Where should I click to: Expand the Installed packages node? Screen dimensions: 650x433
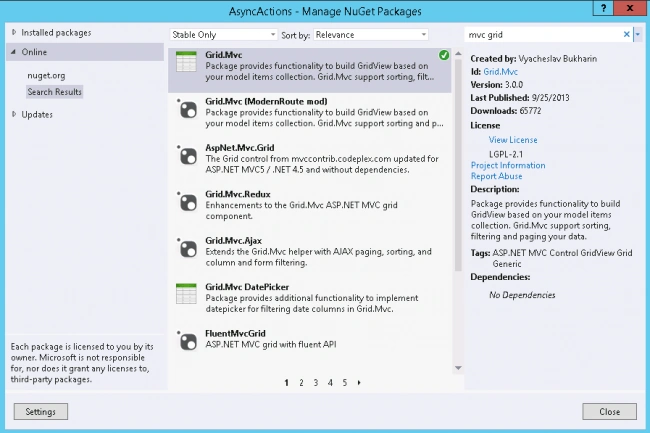pyautogui.click(x=14, y=32)
